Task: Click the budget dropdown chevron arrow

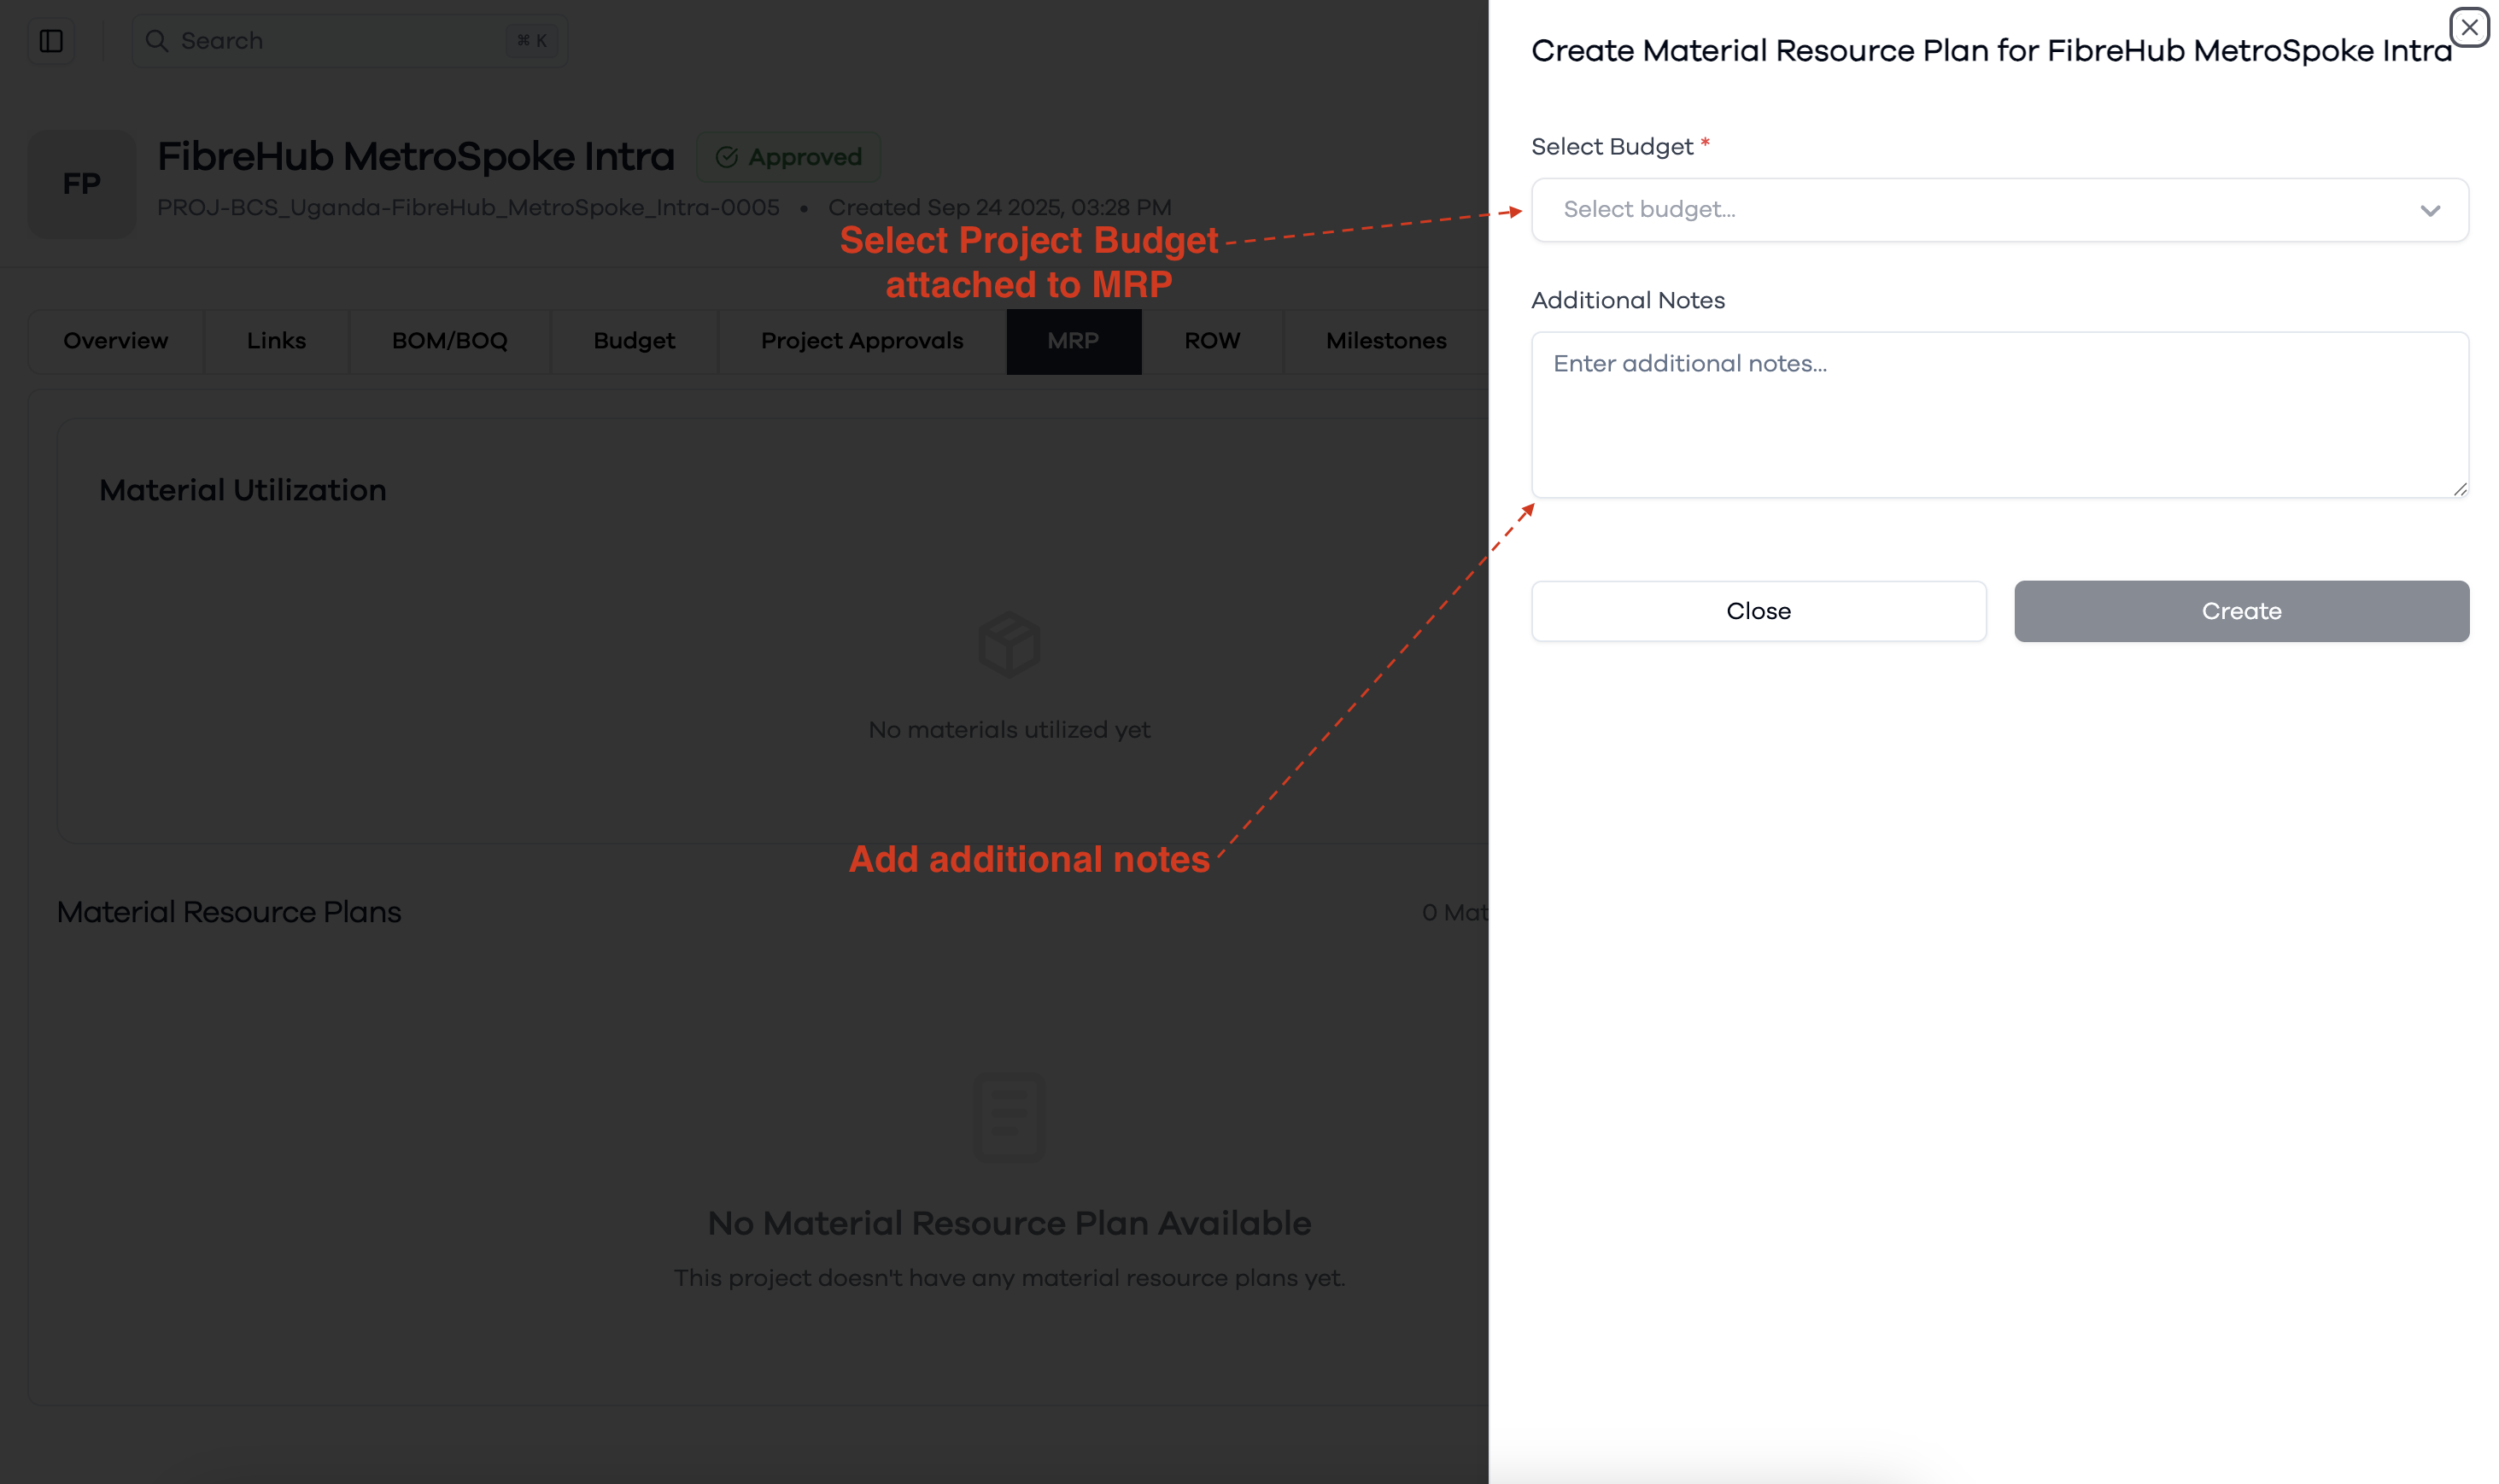Action: point(2430,210)
